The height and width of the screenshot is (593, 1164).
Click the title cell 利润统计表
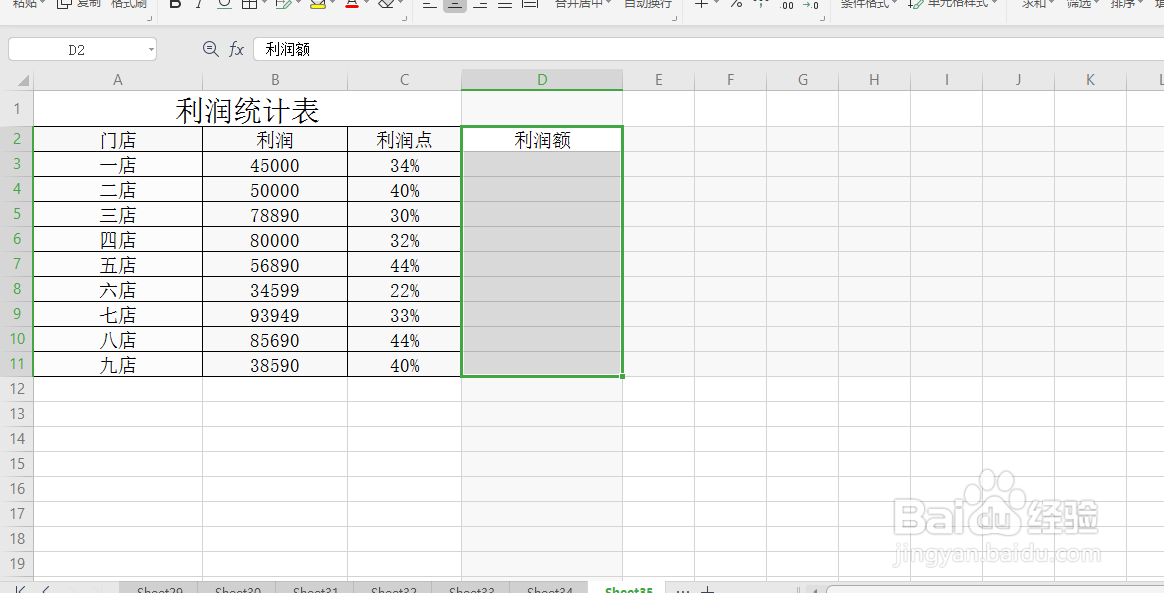pos(247,109)
